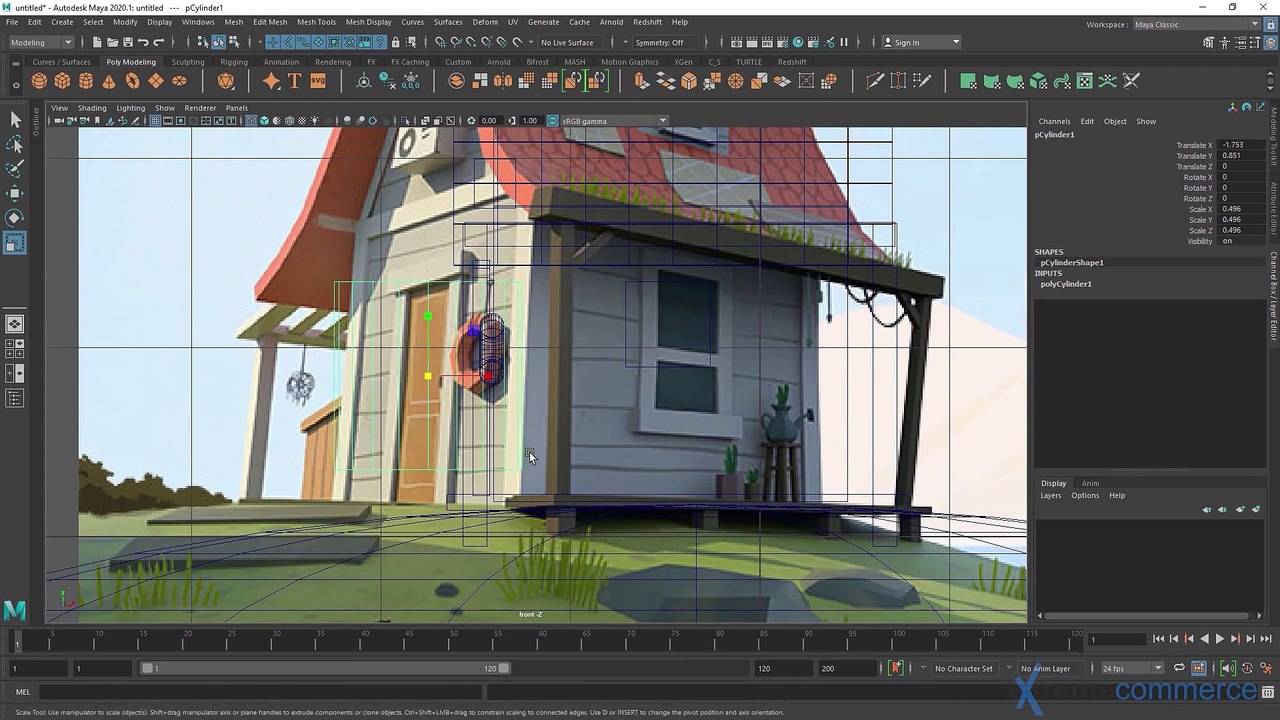This screenshot has width=1280, height=720.
Task: Create a Polygon Torus from shelf
Action: point(132,81)
